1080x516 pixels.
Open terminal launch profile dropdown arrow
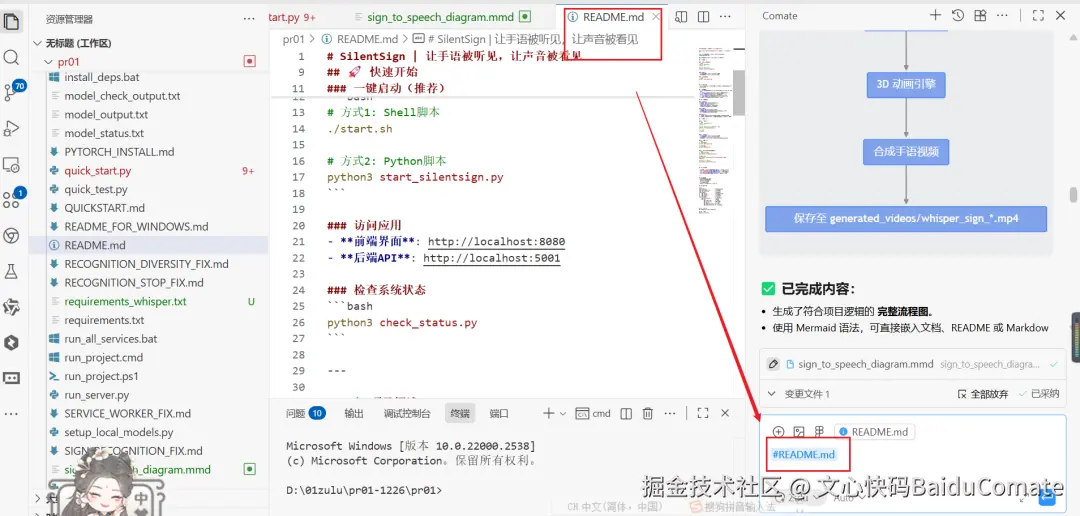563,413
